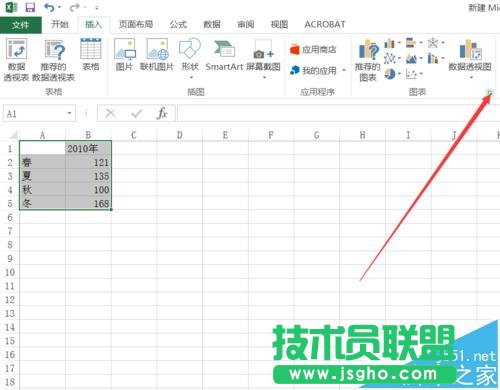Viewport: 500px width, 390px height.
Task: Insert a pie chart
Action: (x=390, y=74)
